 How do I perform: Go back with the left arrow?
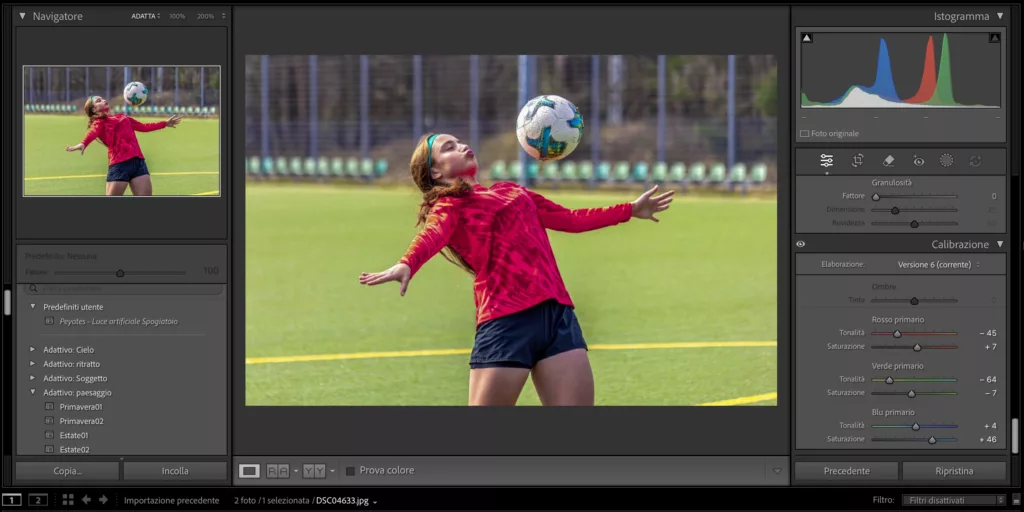click(86, 500)
